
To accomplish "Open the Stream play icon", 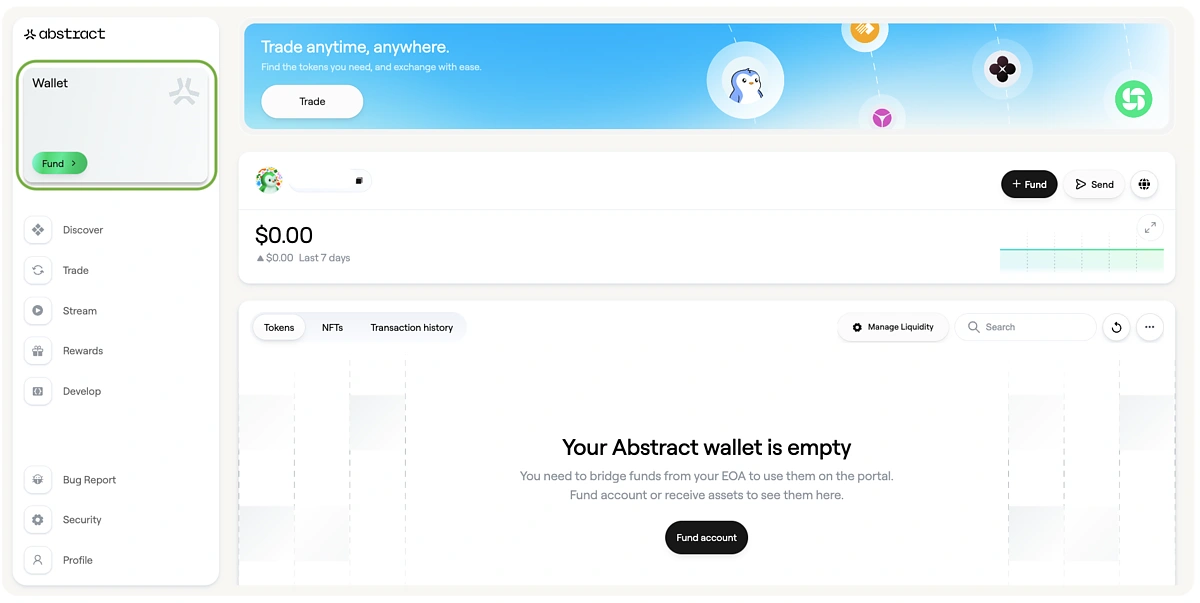I will 38,311.
